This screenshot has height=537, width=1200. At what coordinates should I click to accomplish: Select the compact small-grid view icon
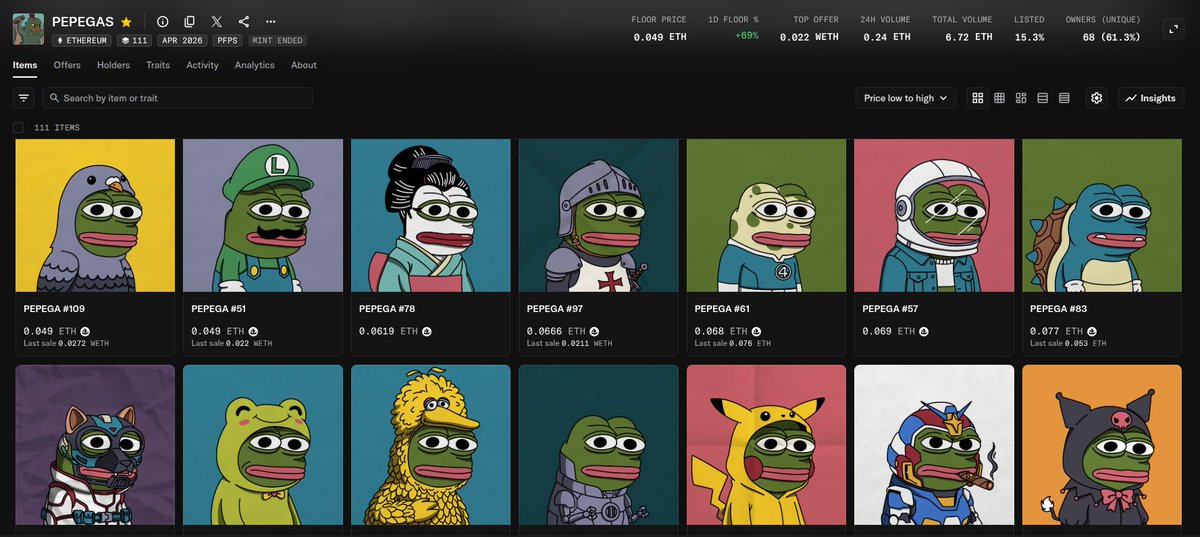pos(999,98)
